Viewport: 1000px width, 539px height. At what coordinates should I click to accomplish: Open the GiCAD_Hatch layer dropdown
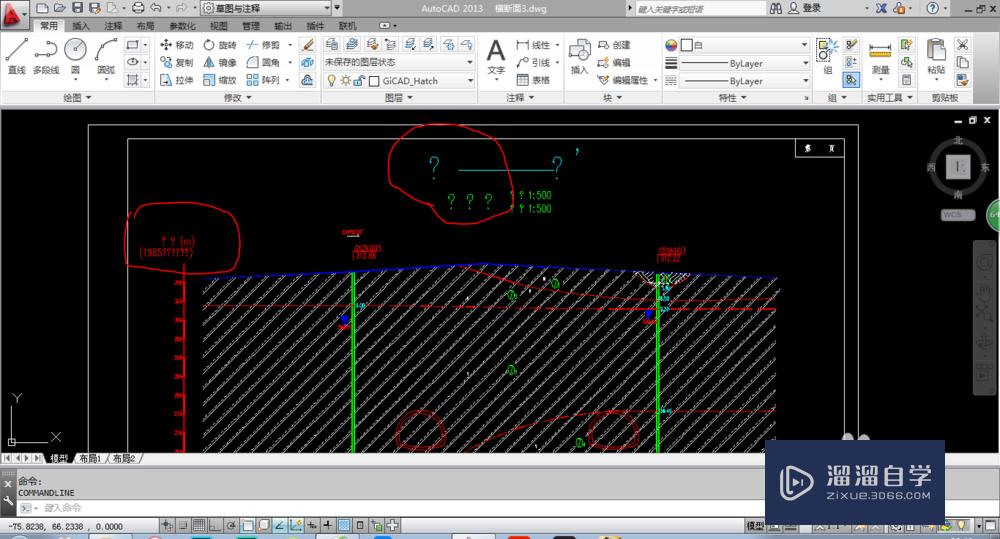click(x=399, y=80)
